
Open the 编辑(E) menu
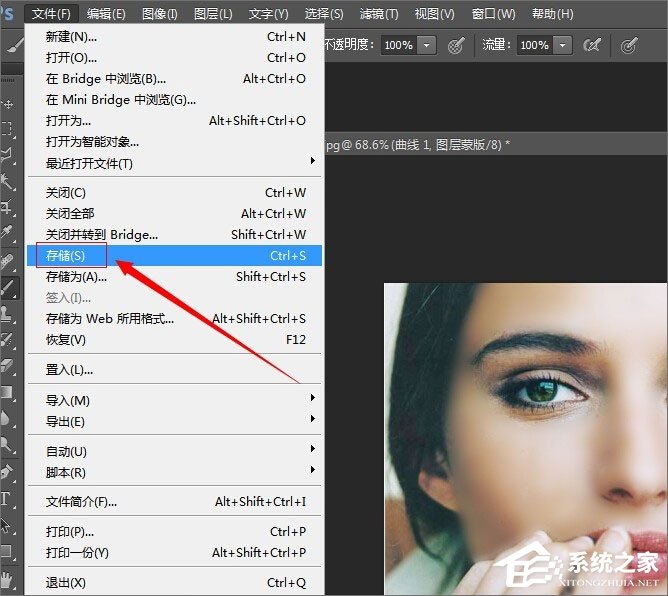(x=106, y=14)
